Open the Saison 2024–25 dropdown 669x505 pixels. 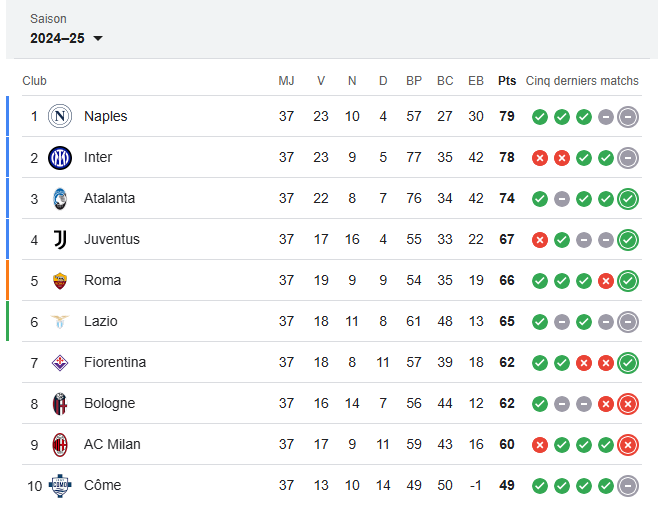click(x=66, y=38)
